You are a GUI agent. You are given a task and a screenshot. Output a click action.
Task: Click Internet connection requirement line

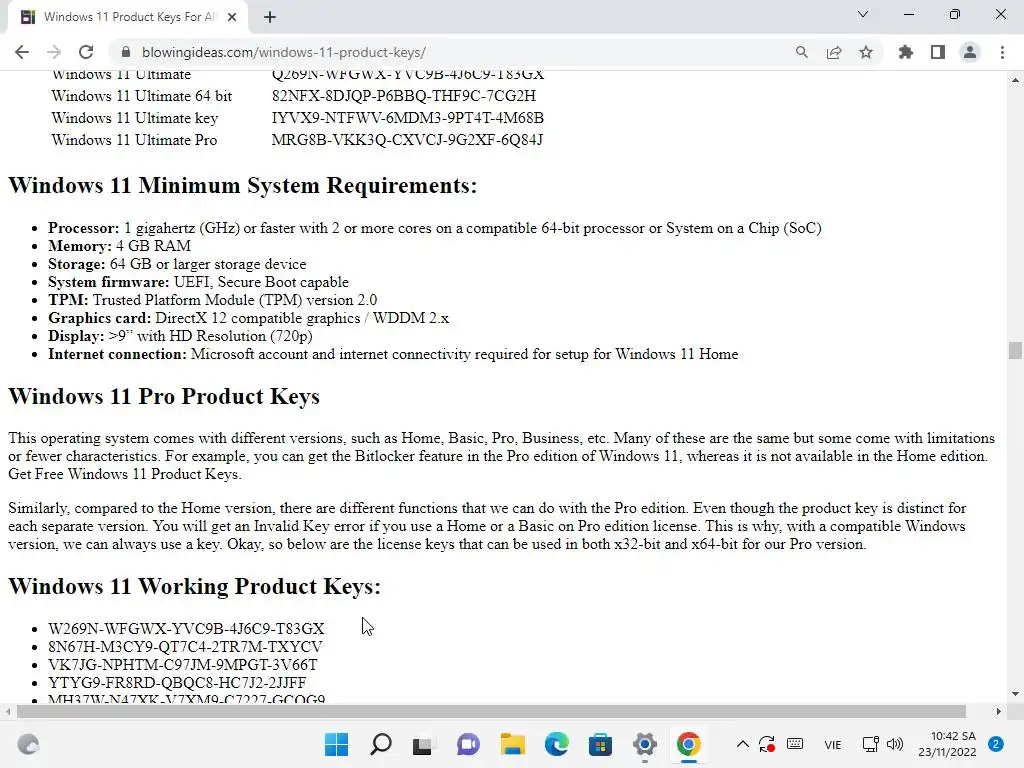(x=393, y=354)
